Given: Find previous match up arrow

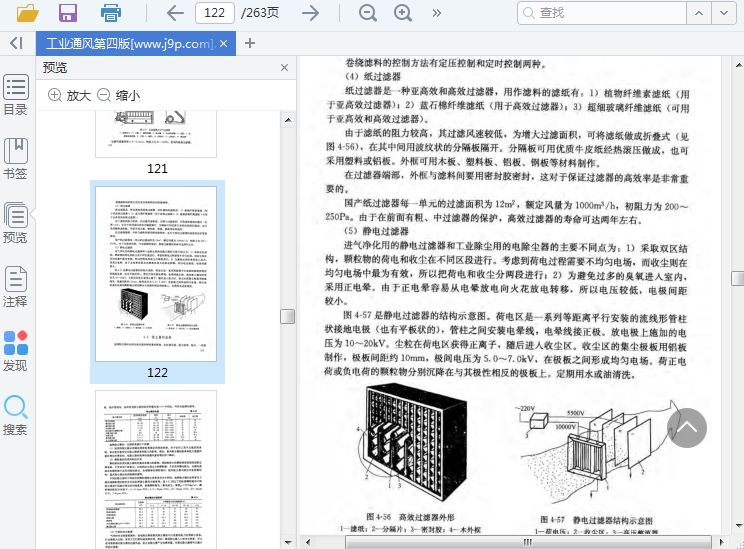Looking at the screenshot, I should [699, 13].
